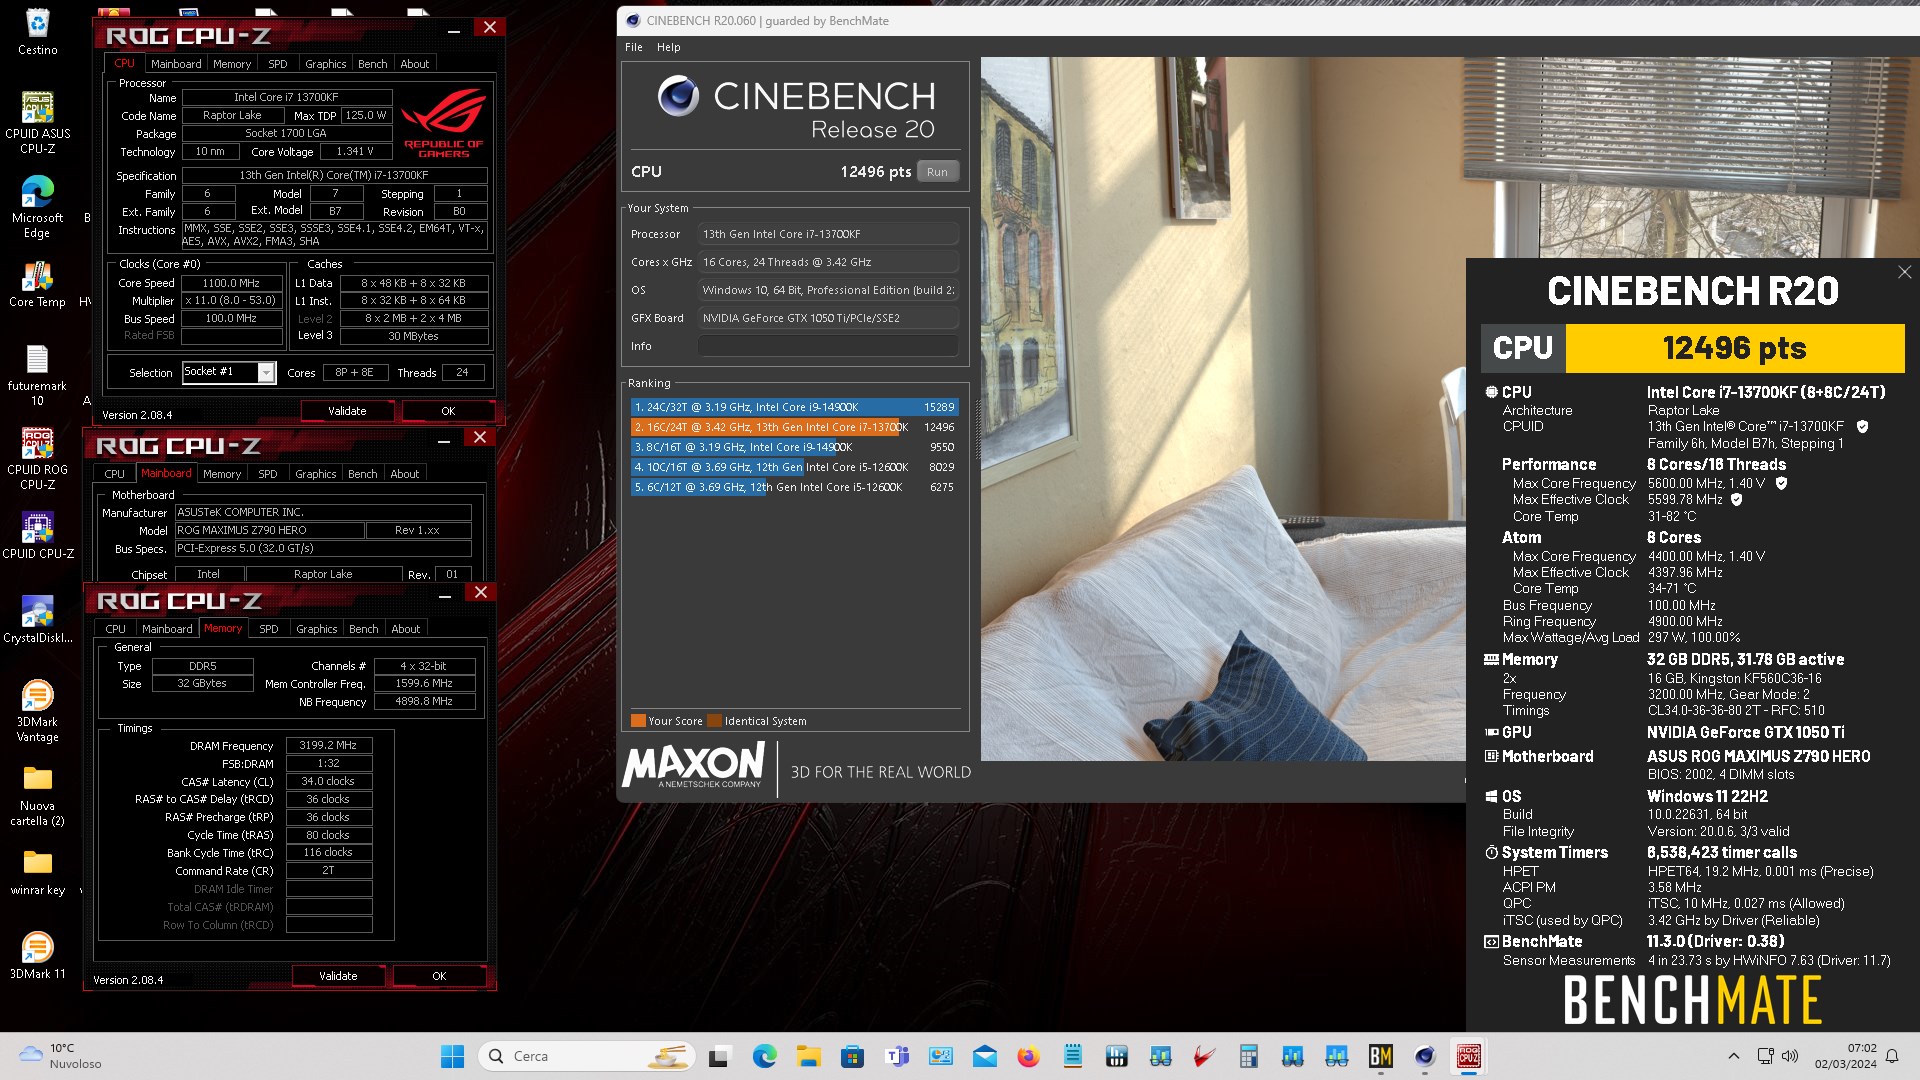The image size is (1920, 1080).
Task: Launch 3DMark 11 desktop shortcut
Action: [x=37, y=955]
